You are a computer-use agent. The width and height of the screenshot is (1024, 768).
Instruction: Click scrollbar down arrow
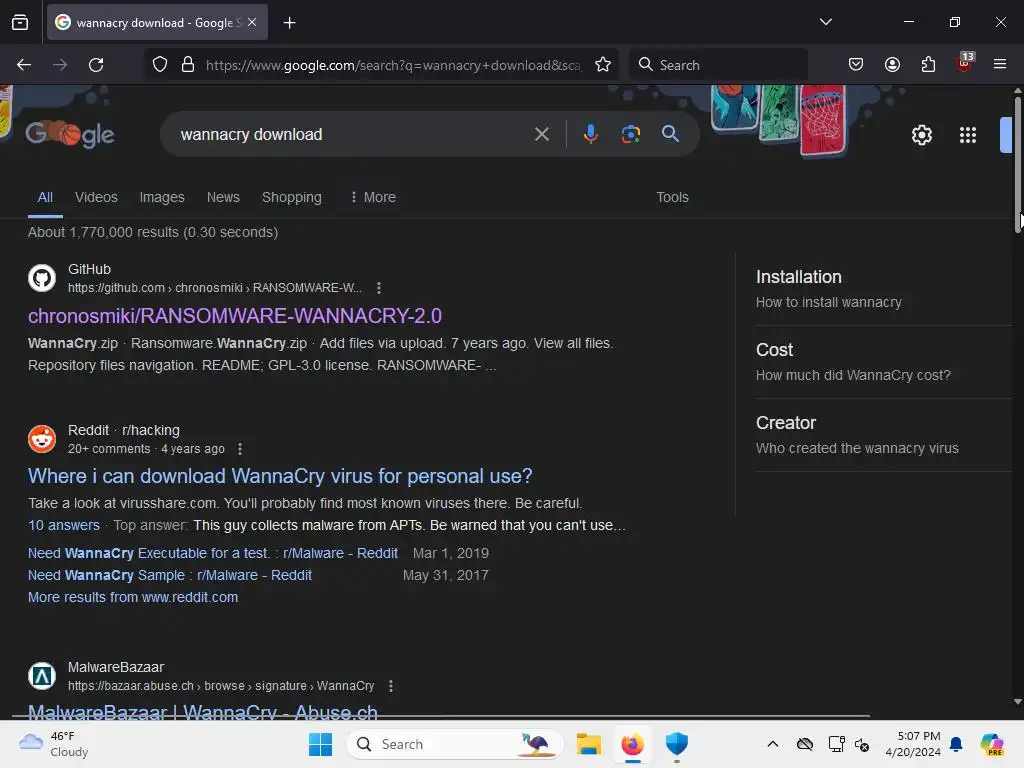1017,702
